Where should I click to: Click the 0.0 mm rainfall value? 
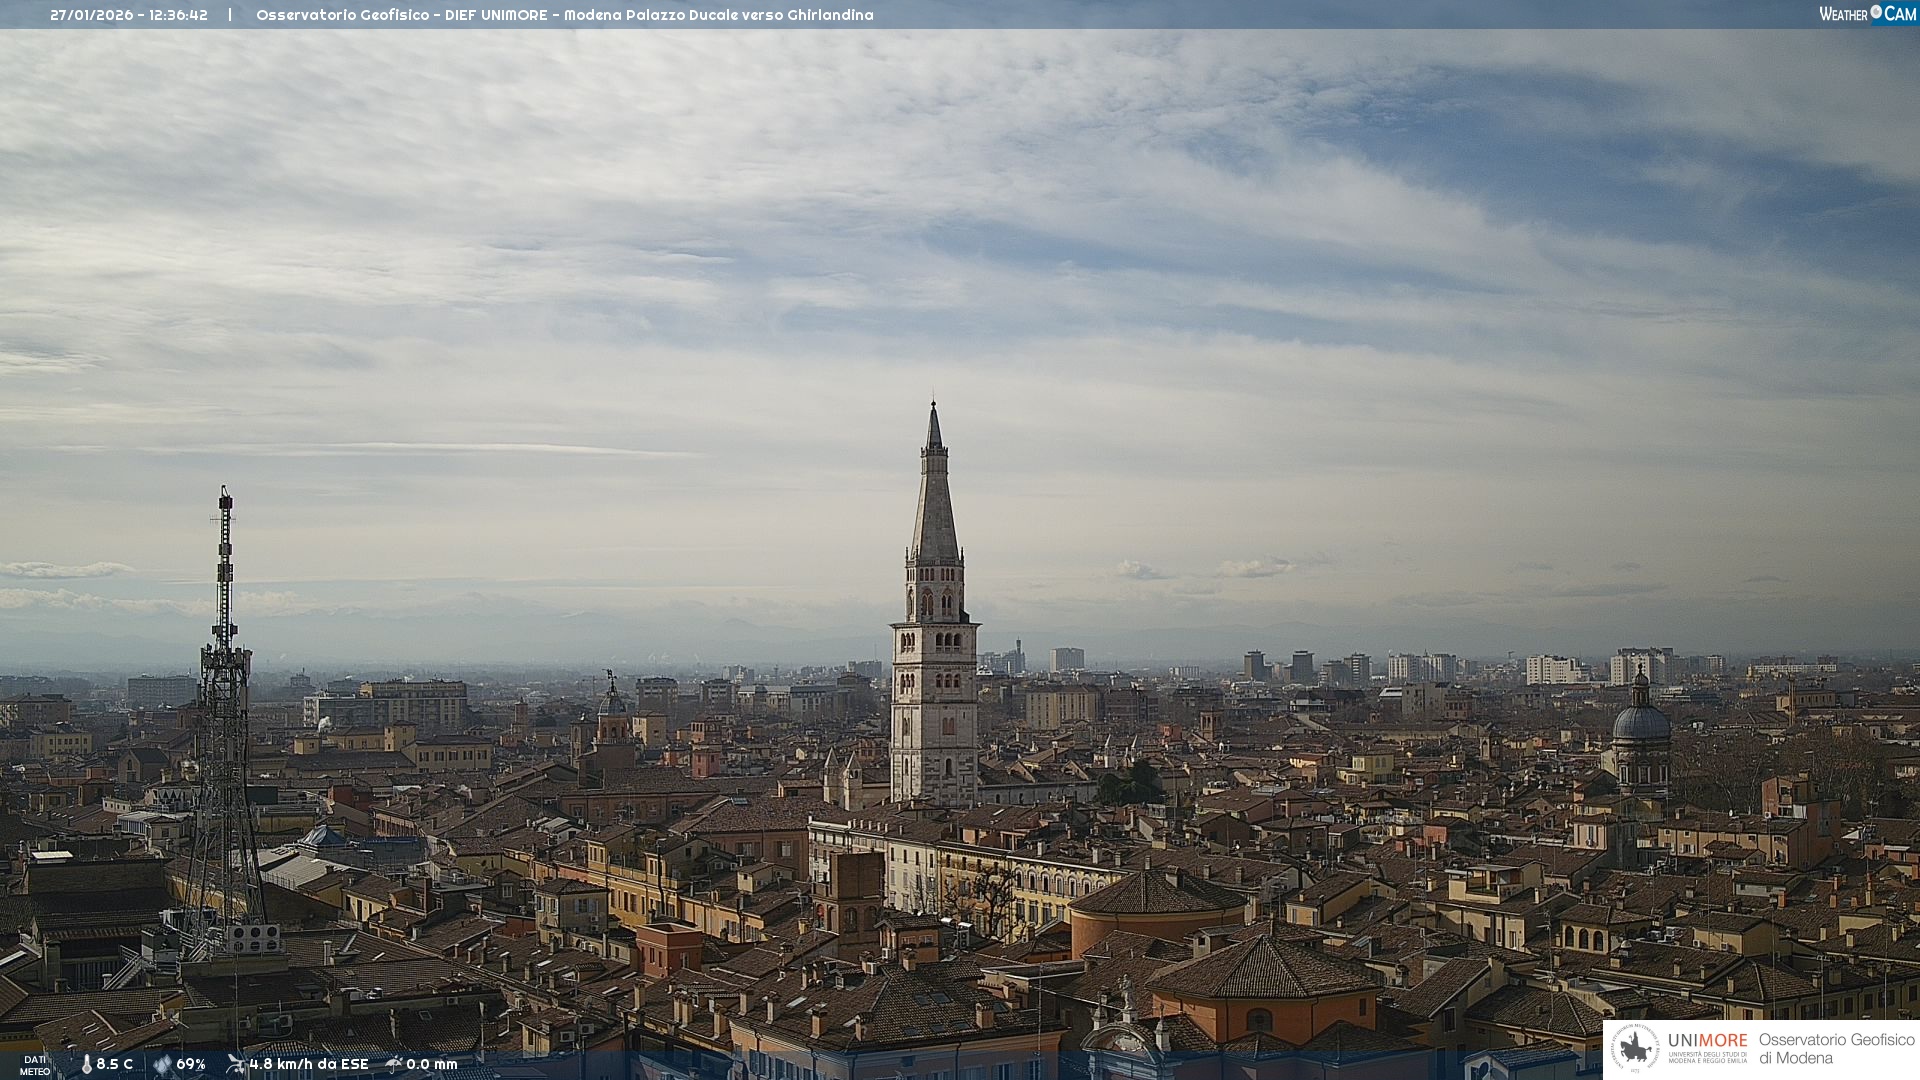coord(432,1064)
